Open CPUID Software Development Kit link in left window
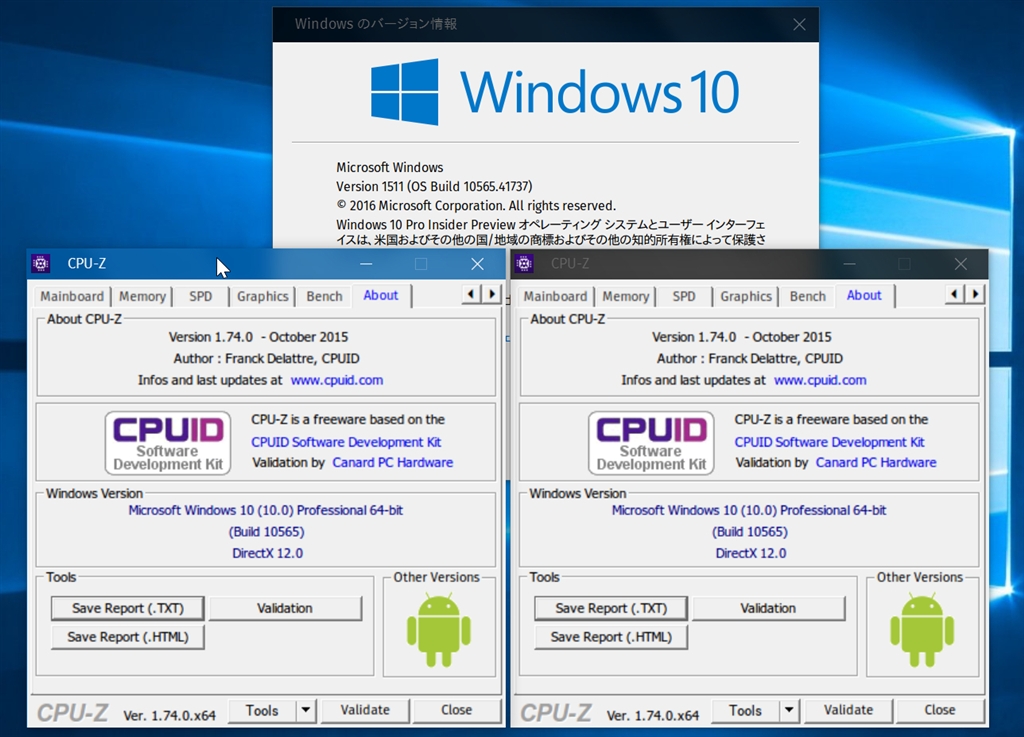The width and height of the screenshot is (1024, 737). pyautogui.click(x=346, y=442)
